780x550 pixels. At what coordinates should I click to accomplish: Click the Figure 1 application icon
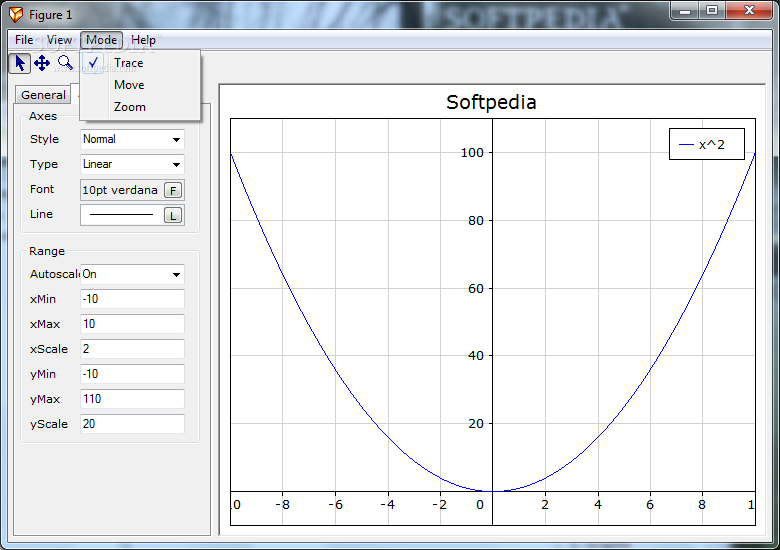(x=16, y=15)
